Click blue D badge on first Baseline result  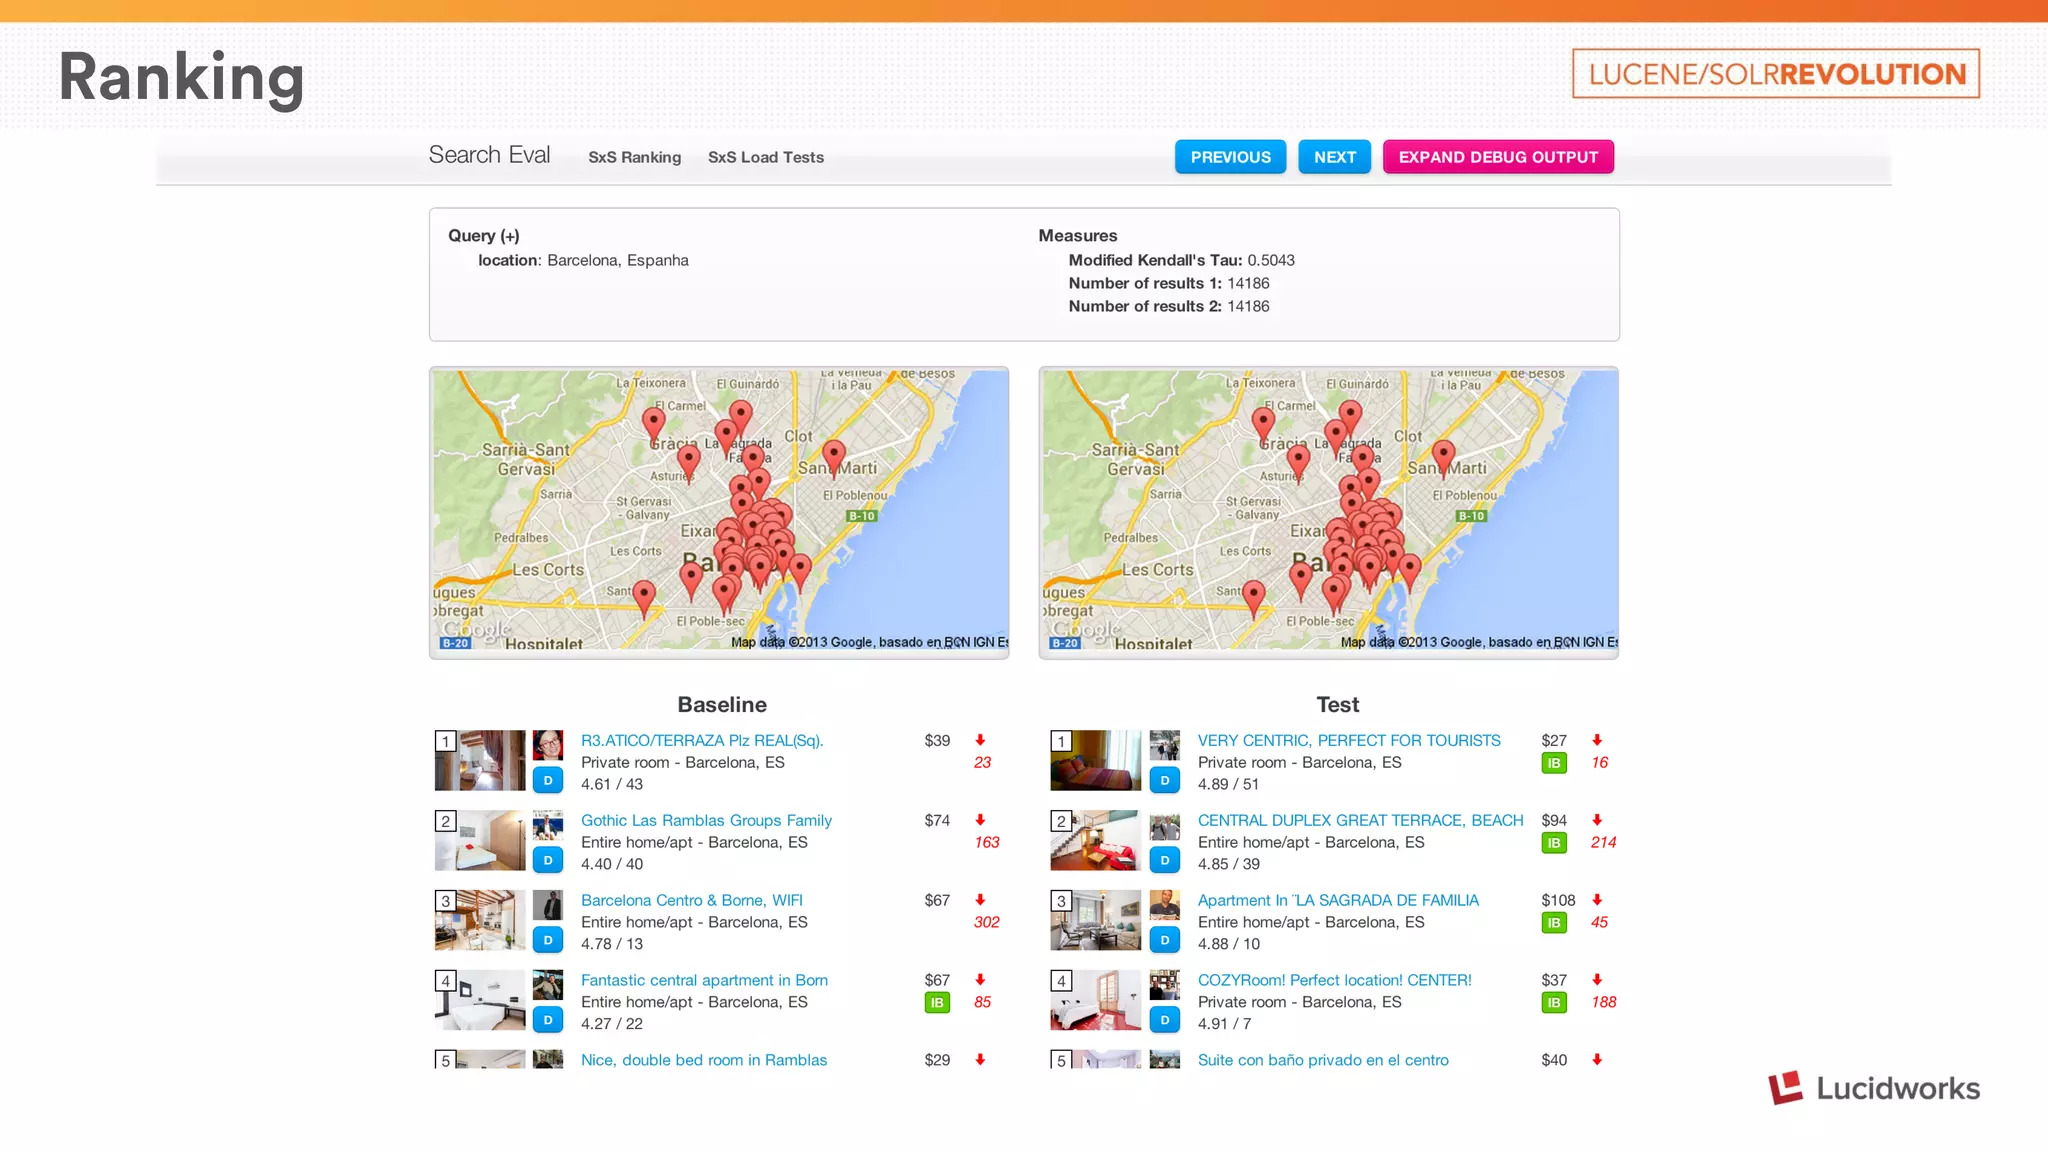pos(547,780)
